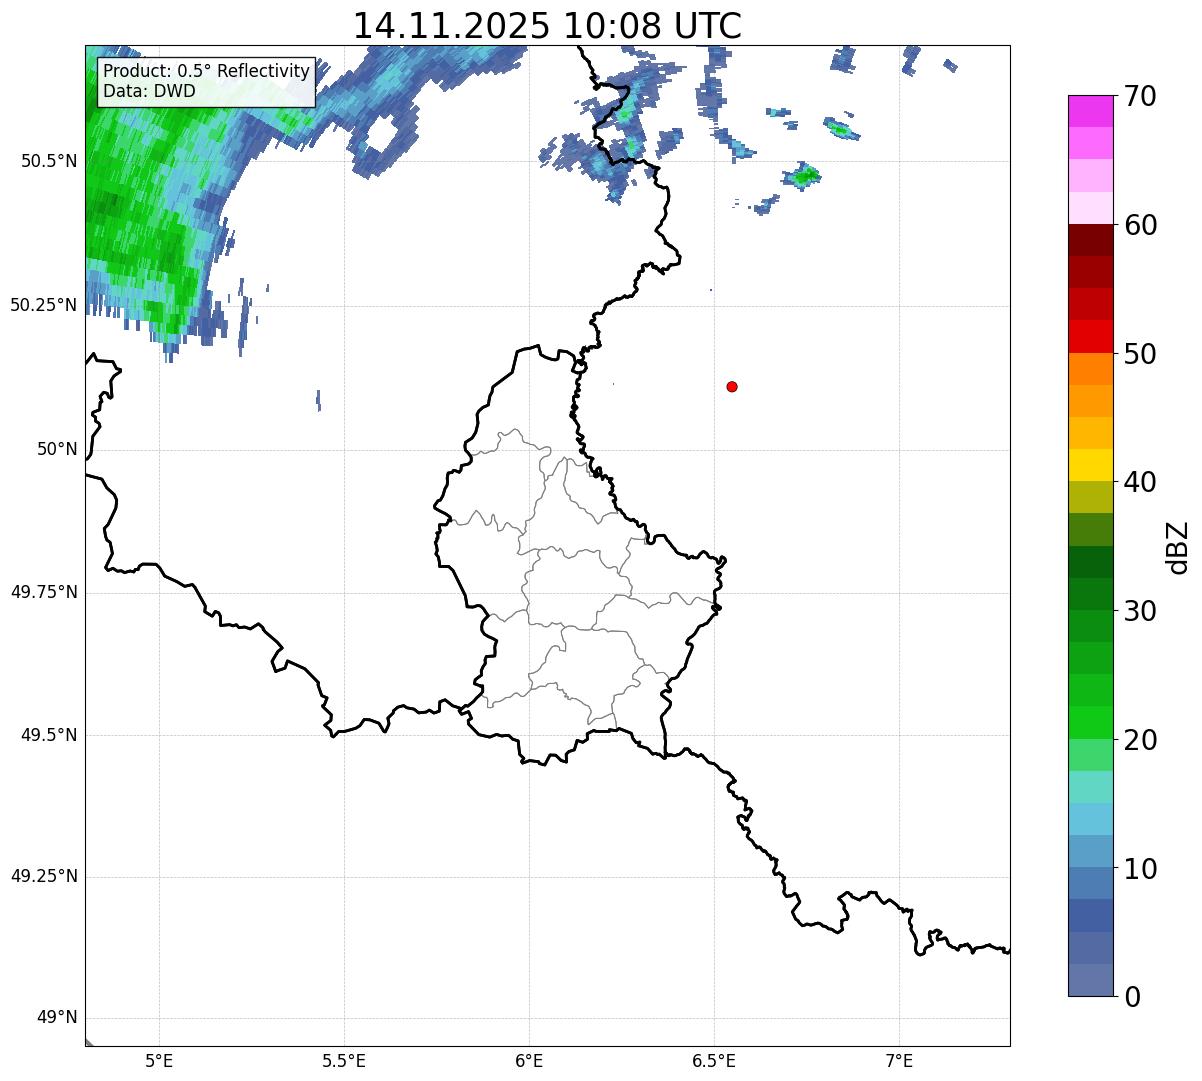Click the colorbar tick label 0
Screen dimensions: 1202x1081
click(1132, 997)
